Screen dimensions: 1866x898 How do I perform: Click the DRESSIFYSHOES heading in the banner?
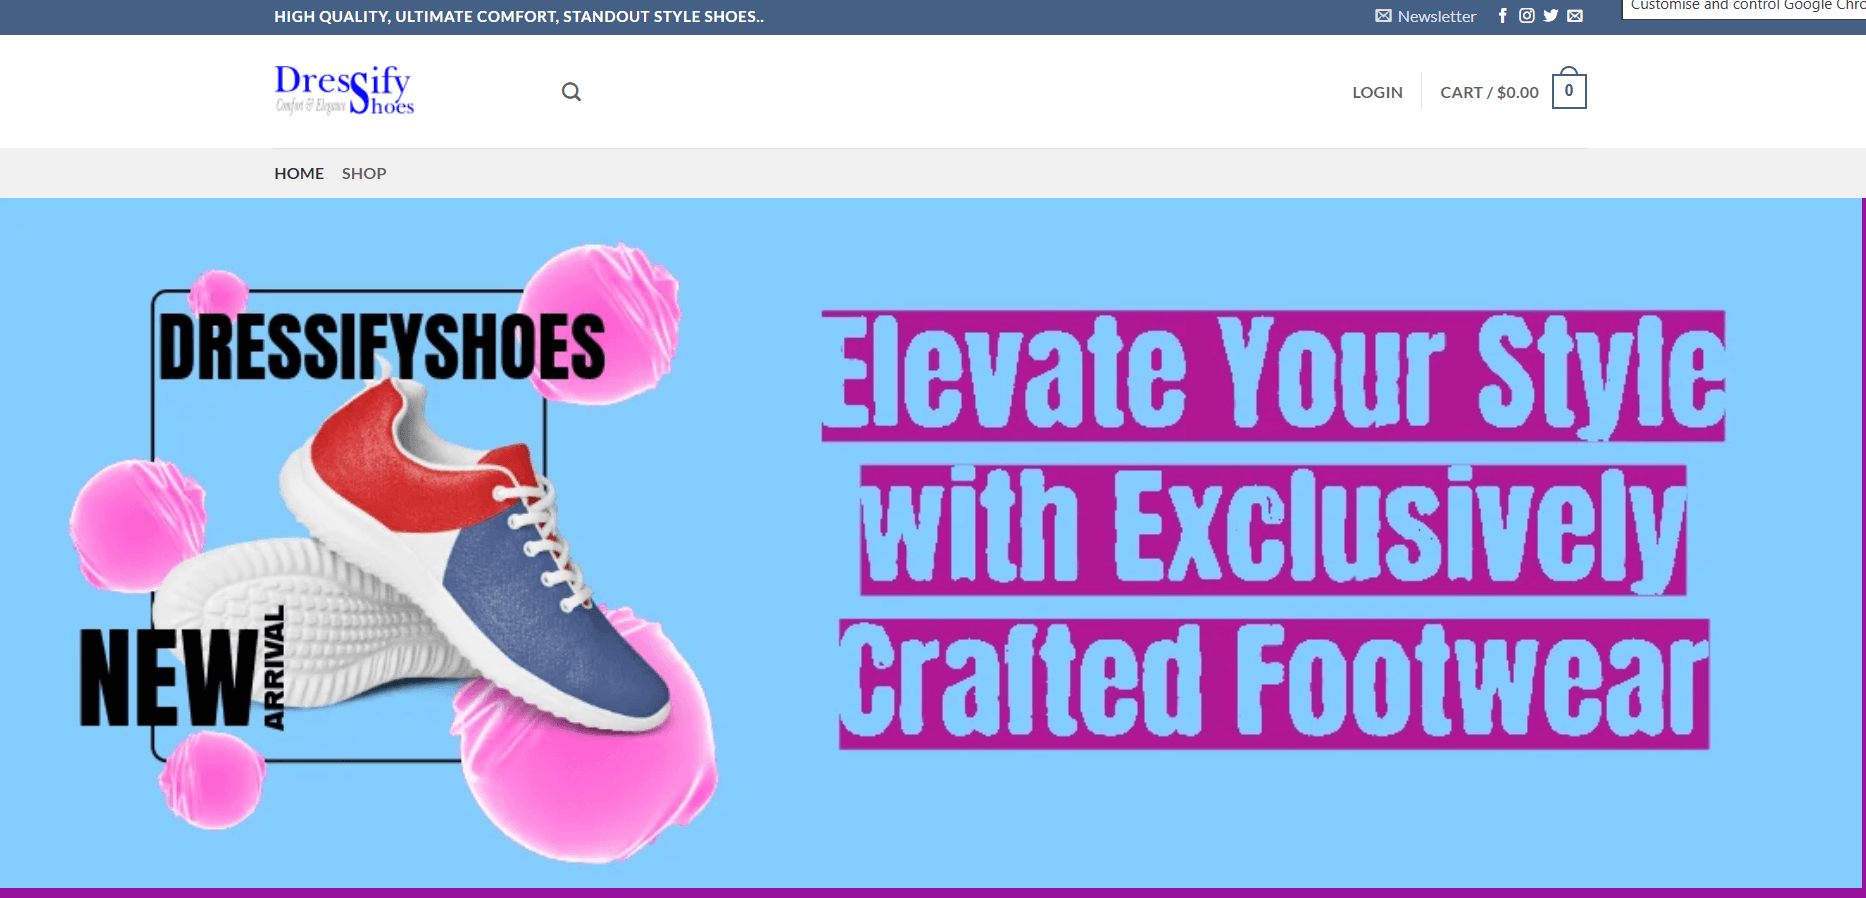pyautogui.click(x=382, y=347)
